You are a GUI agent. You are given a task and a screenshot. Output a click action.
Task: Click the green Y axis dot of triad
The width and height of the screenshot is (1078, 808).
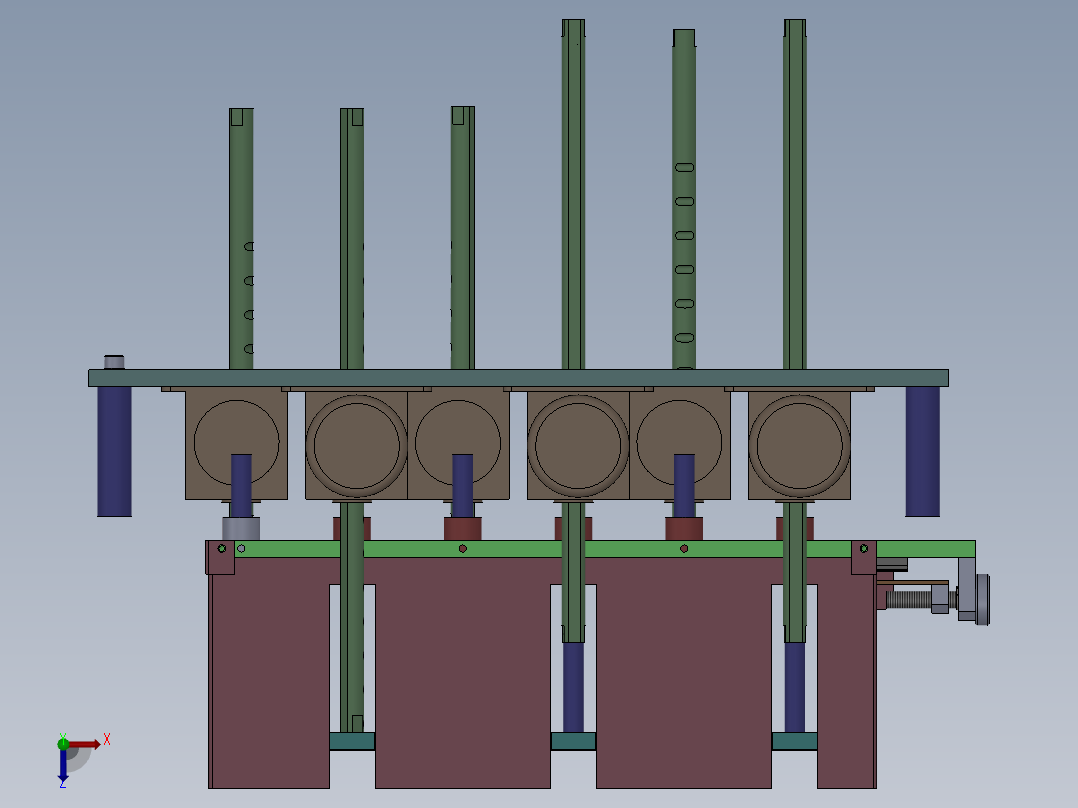coord(63,743)
